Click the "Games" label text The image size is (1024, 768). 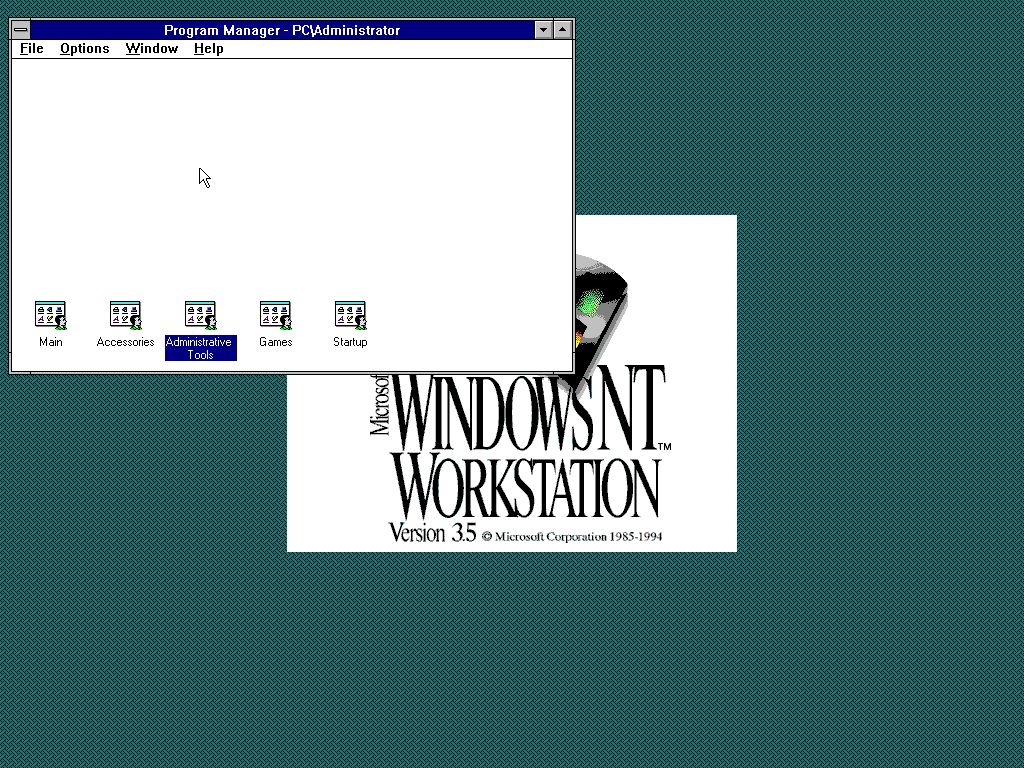click(275, 342)
